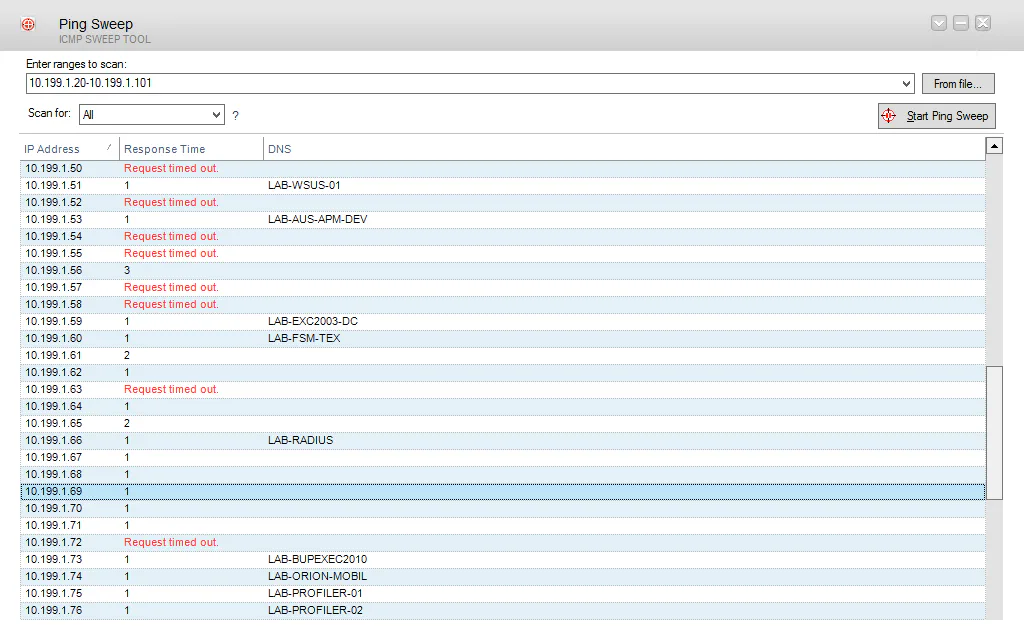Click Request timed out for 10.199.1.55
This screenshot has height=640, width=1024.
pos(171,253)
